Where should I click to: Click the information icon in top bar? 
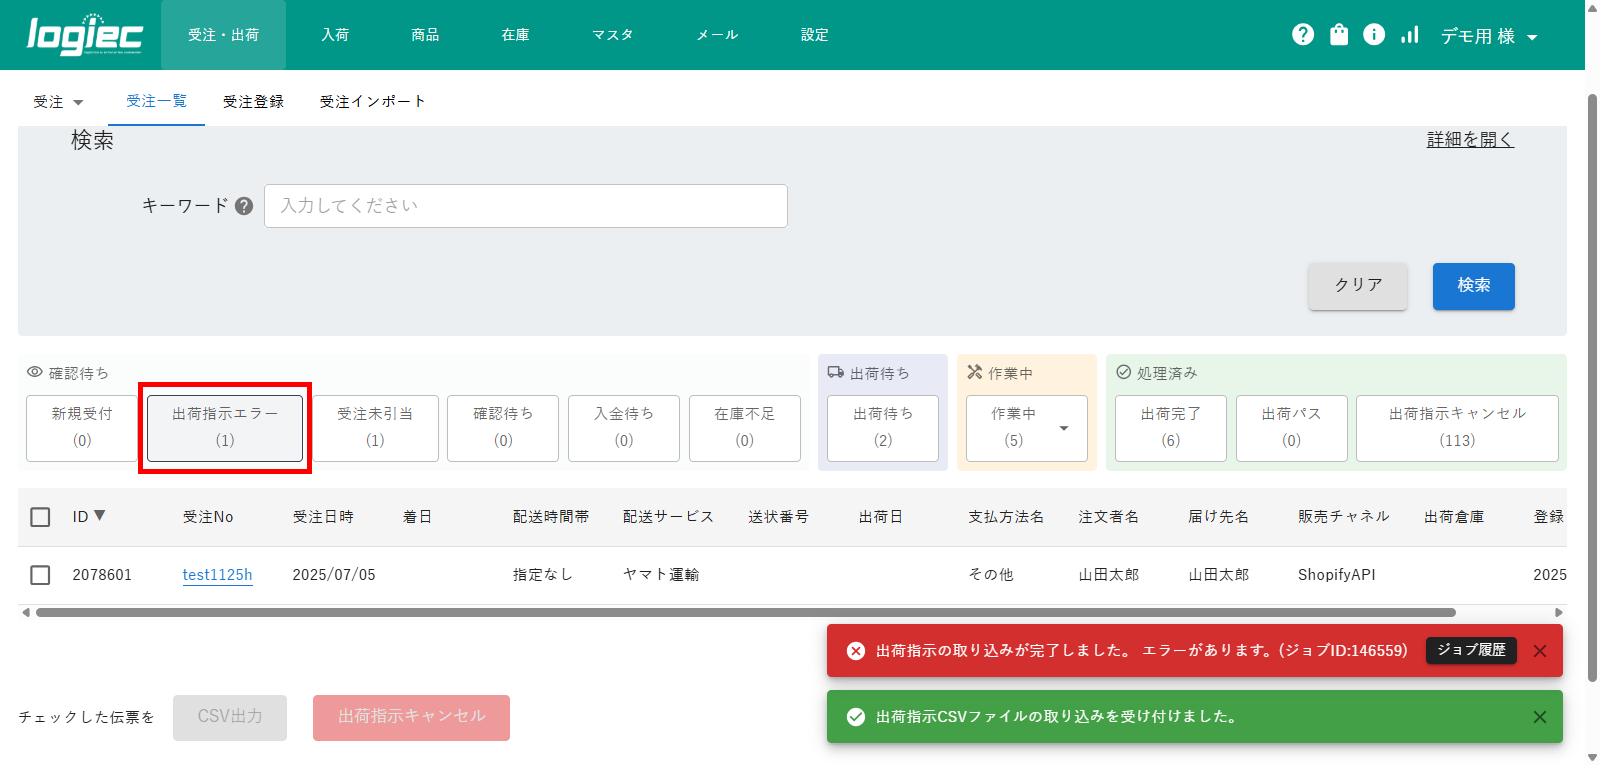point(1374,35)
